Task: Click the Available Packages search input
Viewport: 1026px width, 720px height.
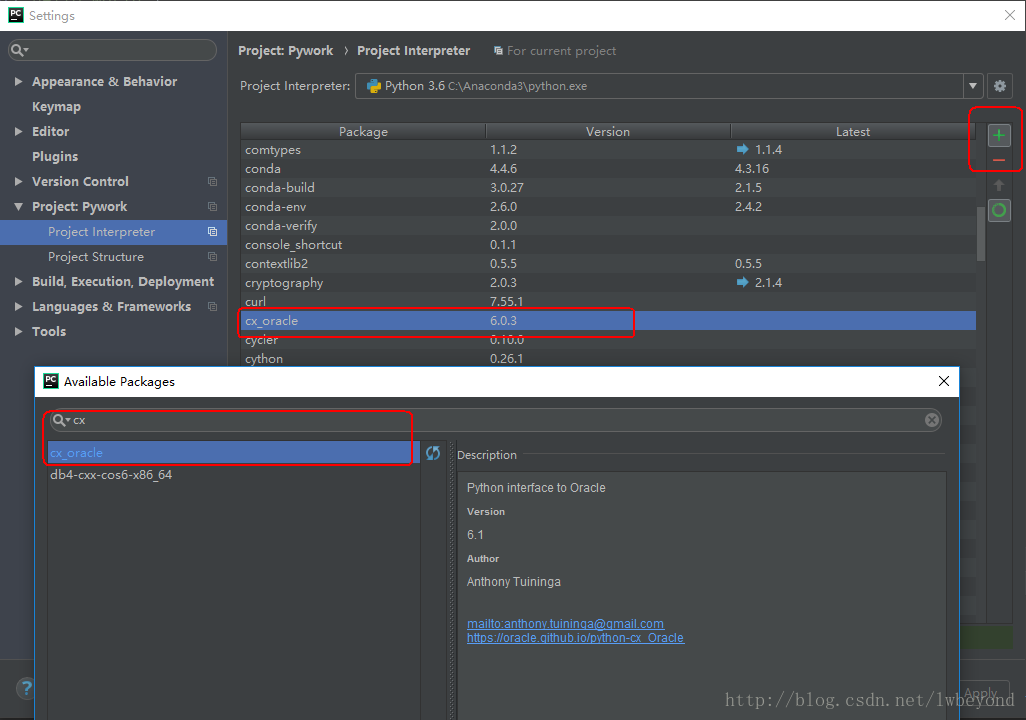Action: (495, 420)
